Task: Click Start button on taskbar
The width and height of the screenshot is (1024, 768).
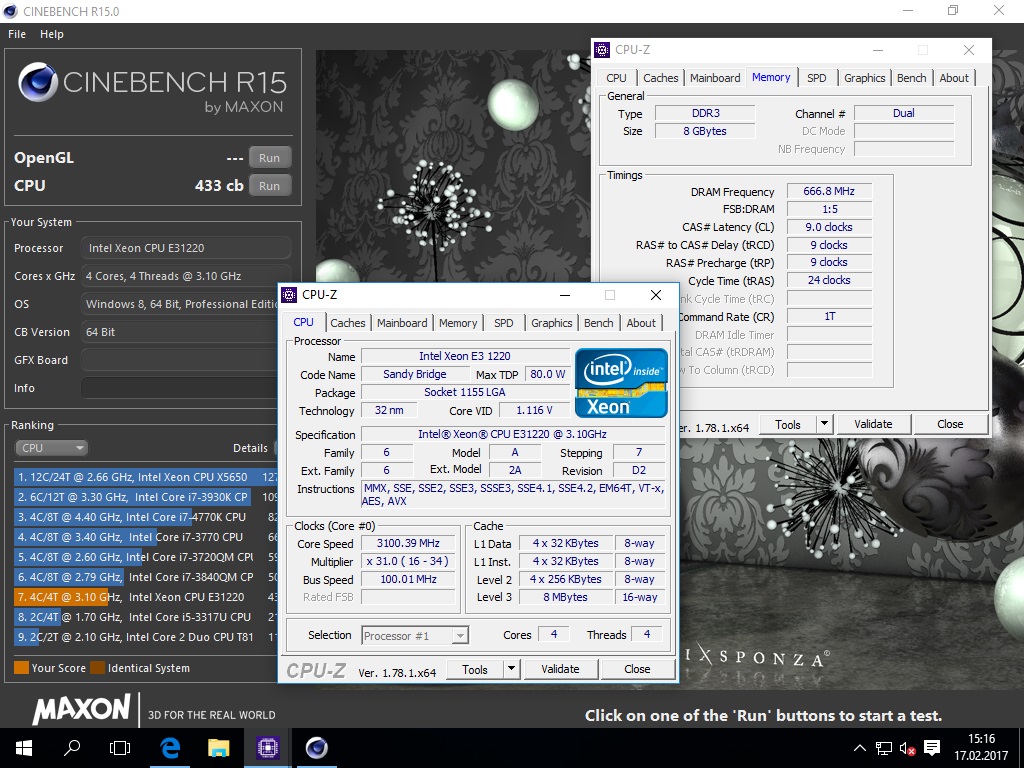Action: click(x=24, y=748)
